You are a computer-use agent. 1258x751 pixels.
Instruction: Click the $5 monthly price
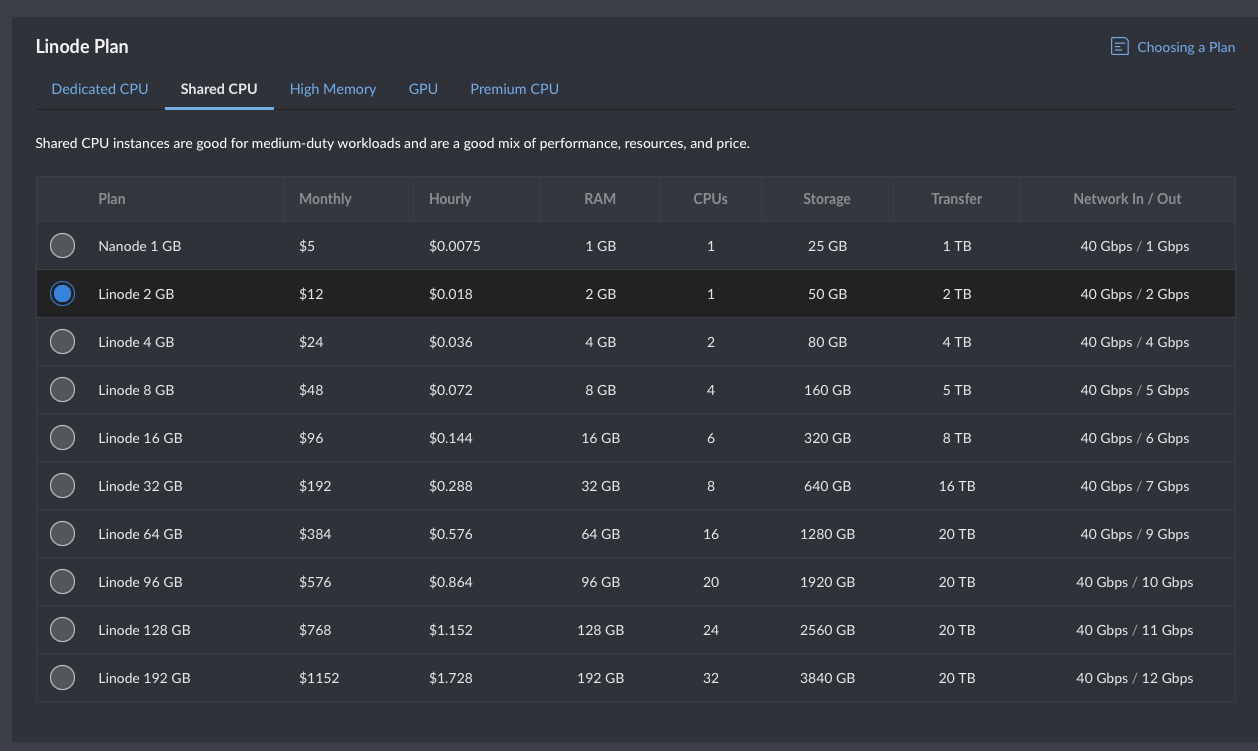(307, 246)
